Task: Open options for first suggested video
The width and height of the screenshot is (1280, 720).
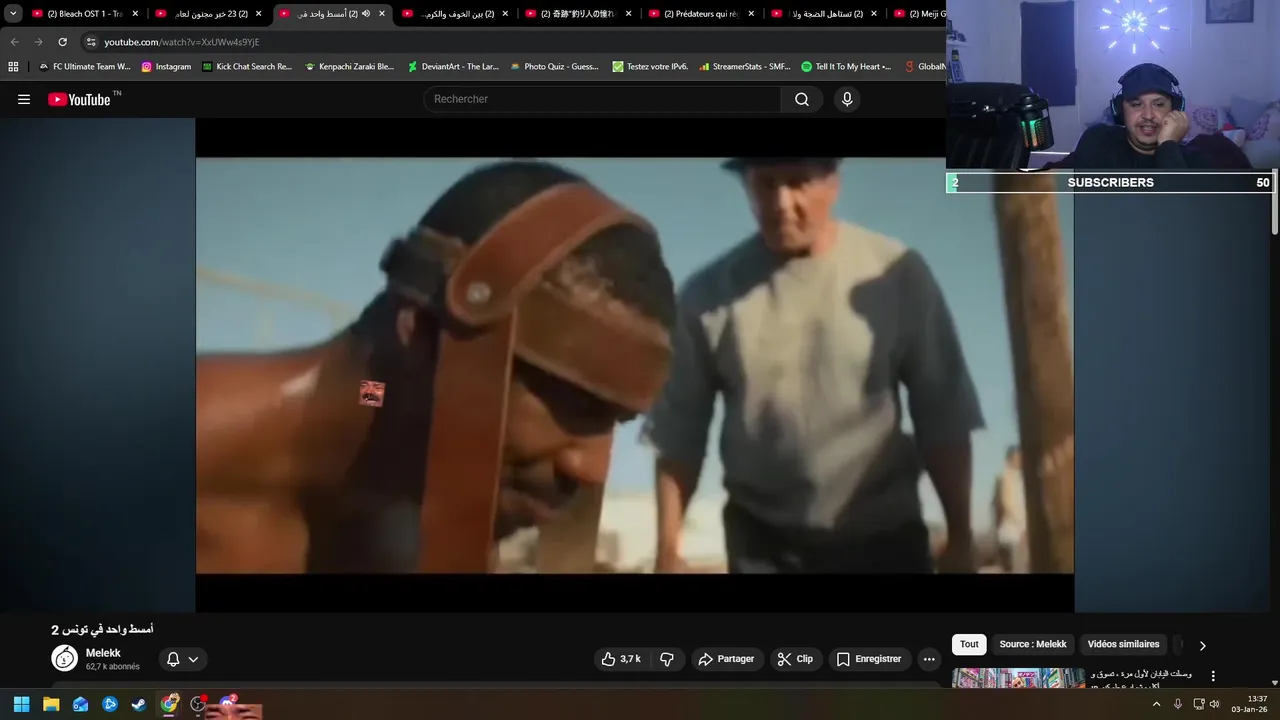Action: [1213, 677]
